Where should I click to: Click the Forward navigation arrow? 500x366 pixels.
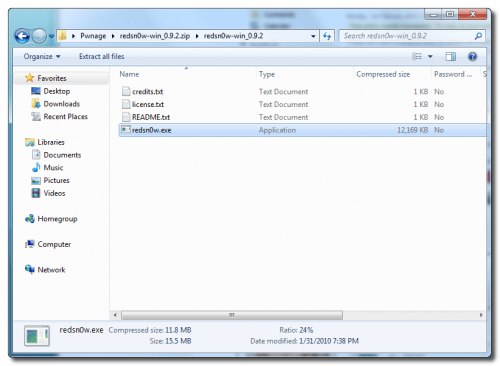point(39,36)
